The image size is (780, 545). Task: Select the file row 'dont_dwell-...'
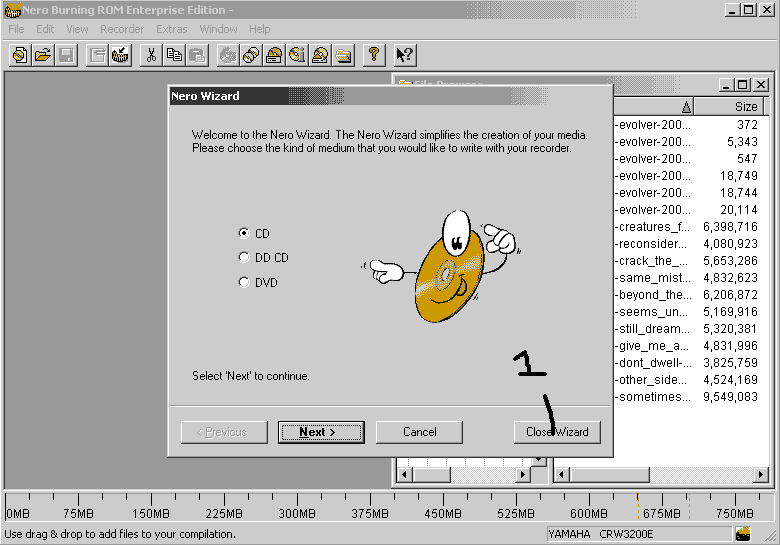coord(686,363)
